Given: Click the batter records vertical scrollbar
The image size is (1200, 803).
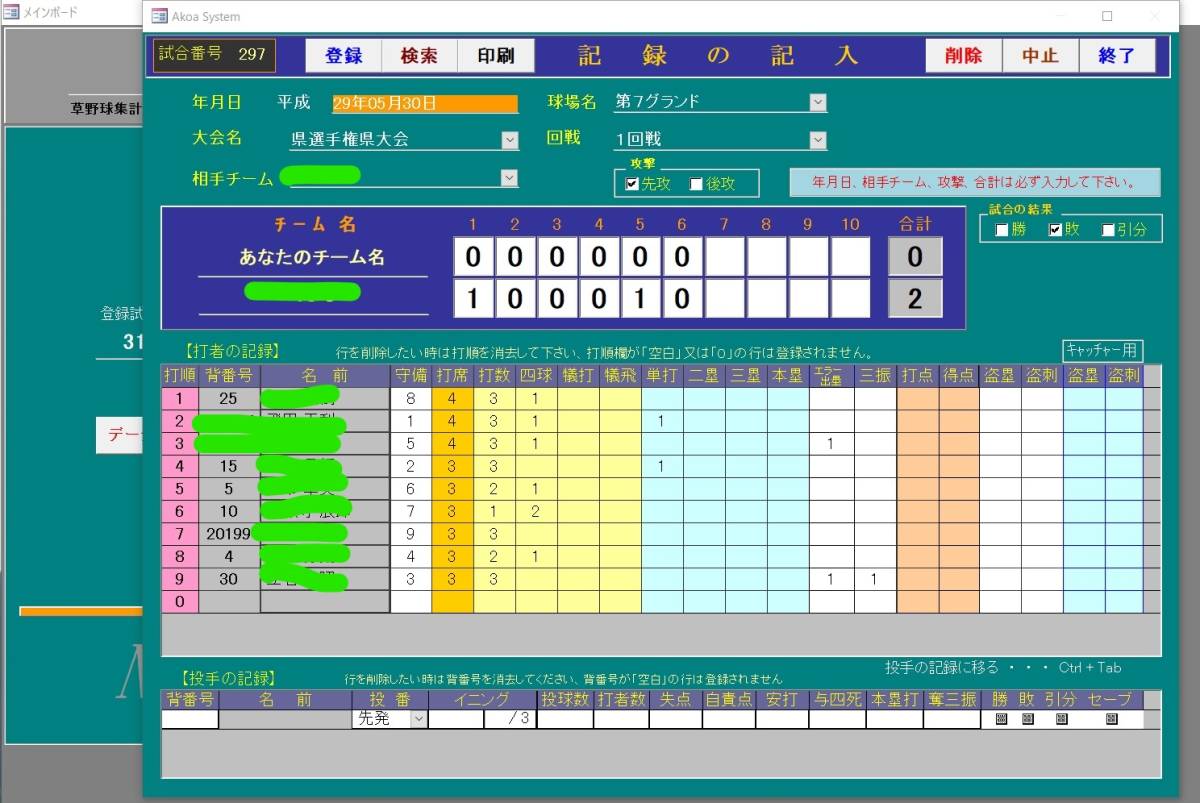Looking at the screenshot, I should [1152, 490].
